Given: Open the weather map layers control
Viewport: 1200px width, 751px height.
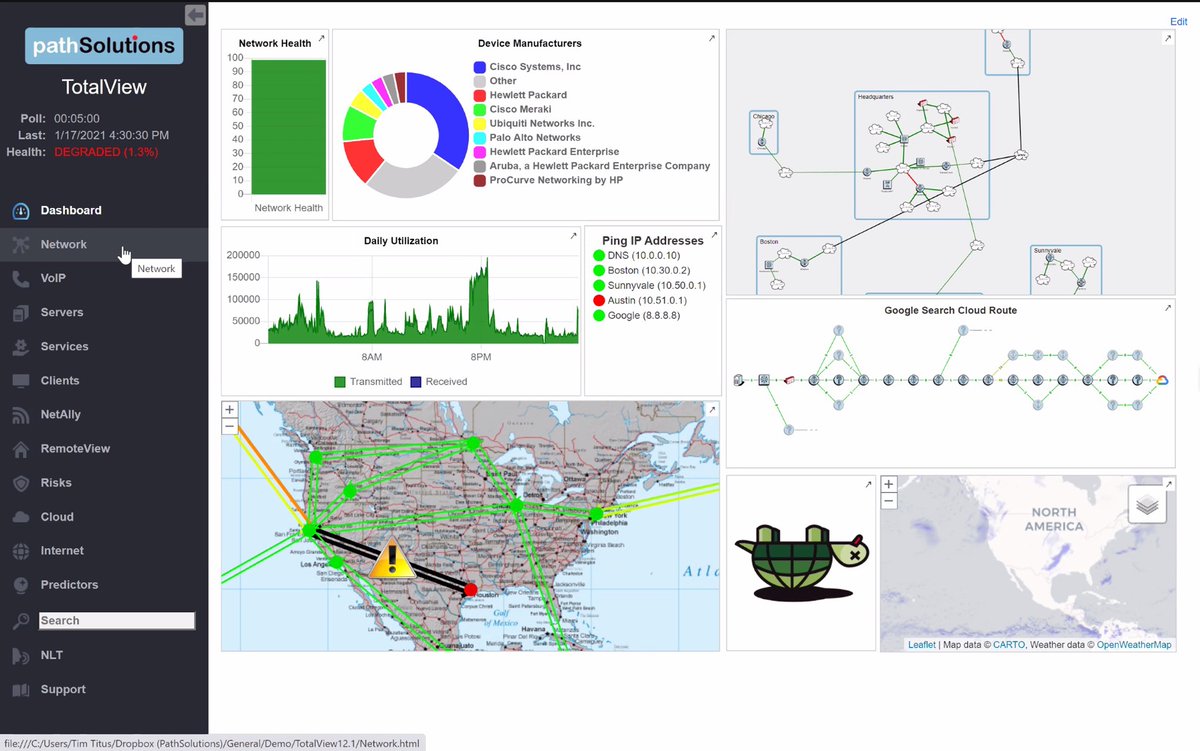Looking at the screenshot, I should (x=1147, y=505).
